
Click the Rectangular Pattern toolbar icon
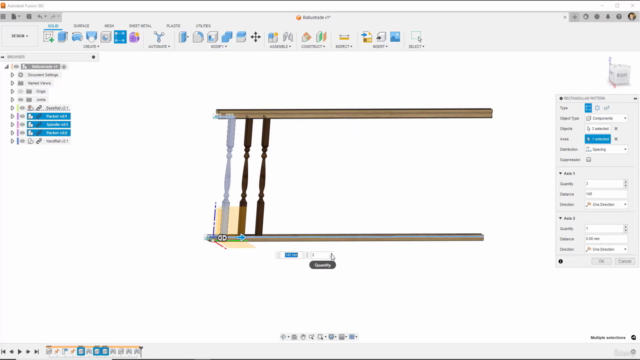120,37
